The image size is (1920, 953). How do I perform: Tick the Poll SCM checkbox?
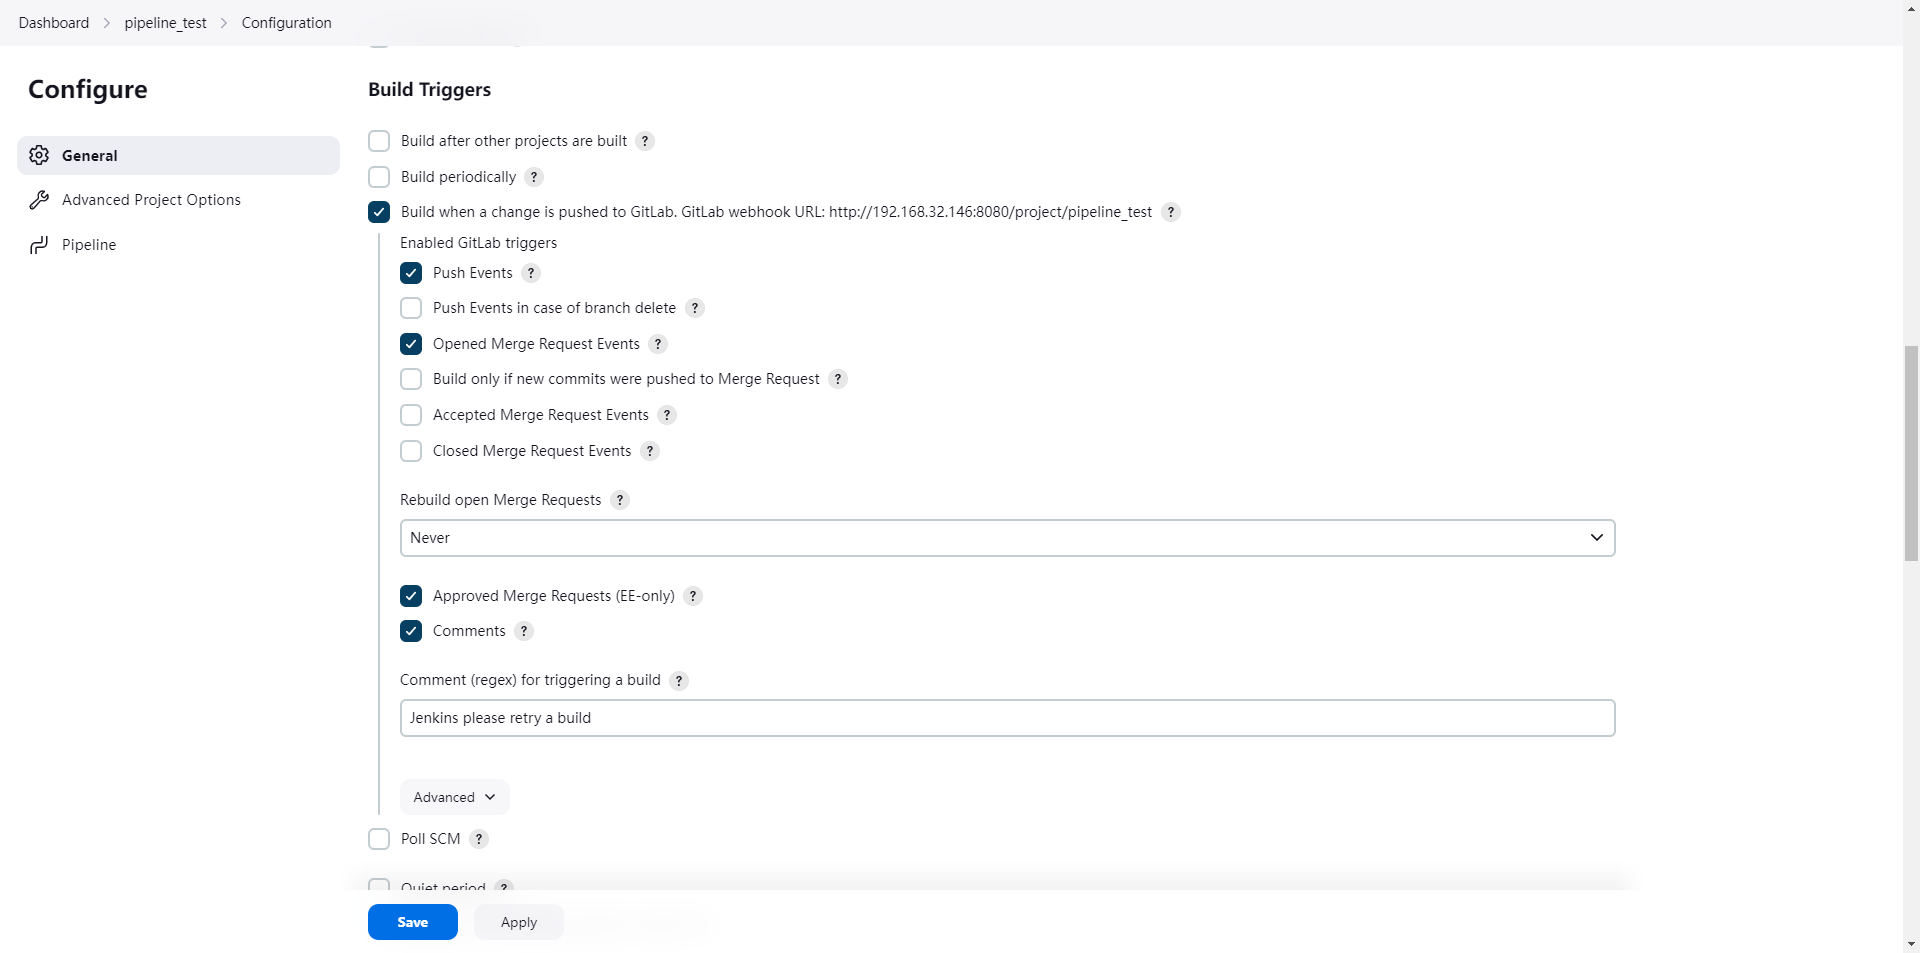coord(379,839)
